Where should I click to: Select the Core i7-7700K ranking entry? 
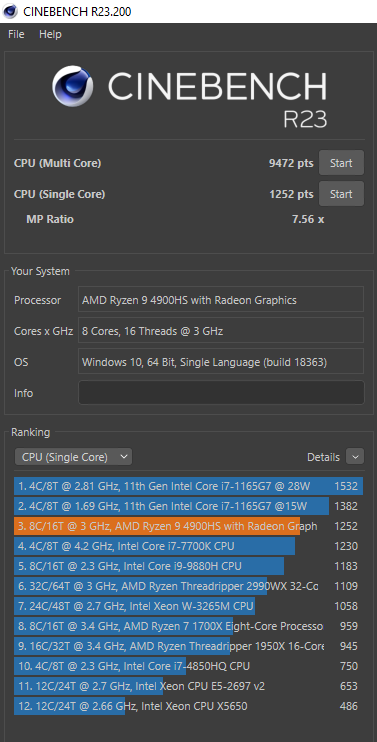pyautogui.click(x=189, y=546)
